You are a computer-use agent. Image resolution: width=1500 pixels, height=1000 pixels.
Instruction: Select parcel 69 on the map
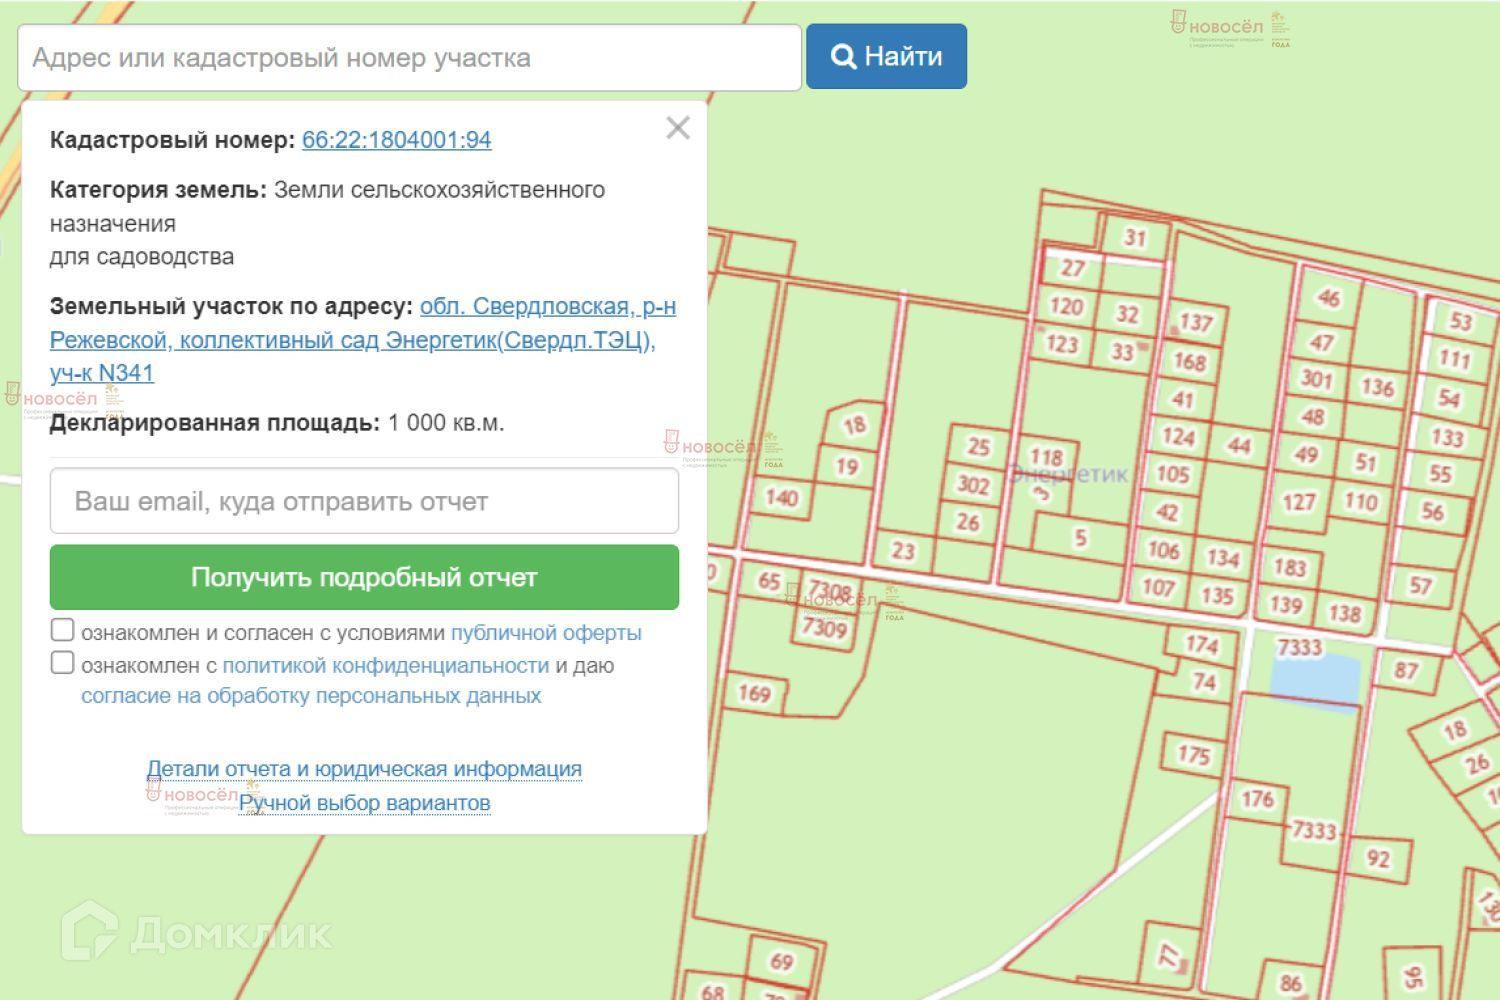782,962
